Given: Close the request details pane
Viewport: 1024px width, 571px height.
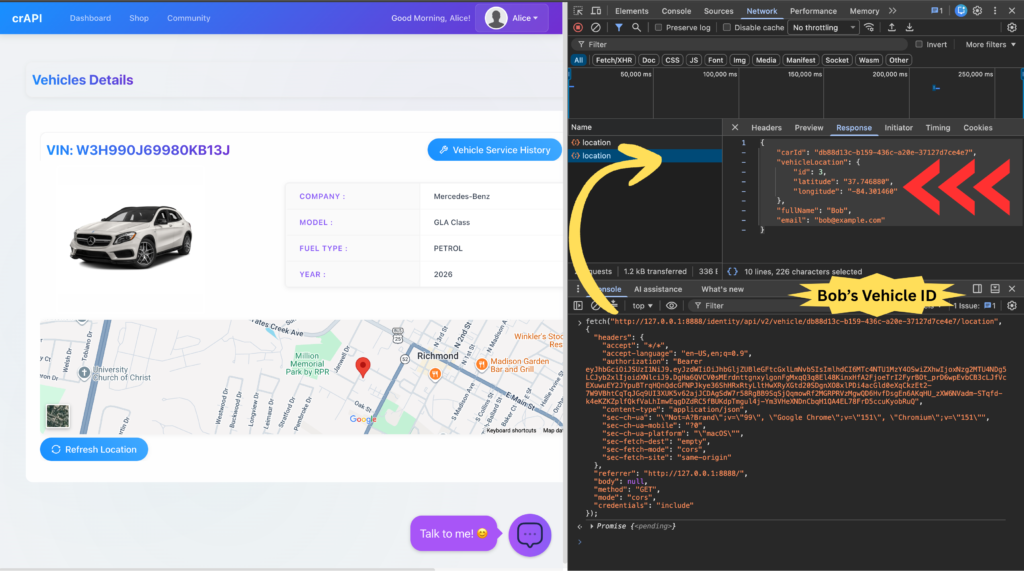Looking at the screenshot, I should click(735, 127).
